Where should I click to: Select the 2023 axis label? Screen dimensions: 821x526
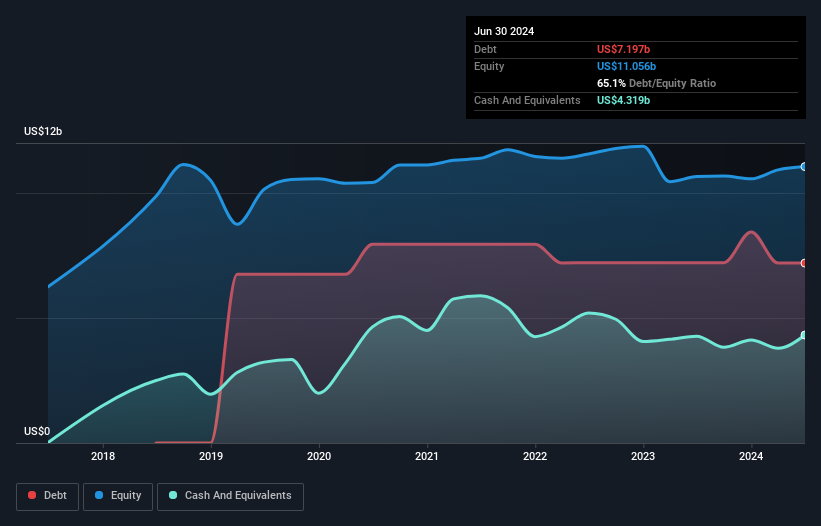[x=643, y=456]
